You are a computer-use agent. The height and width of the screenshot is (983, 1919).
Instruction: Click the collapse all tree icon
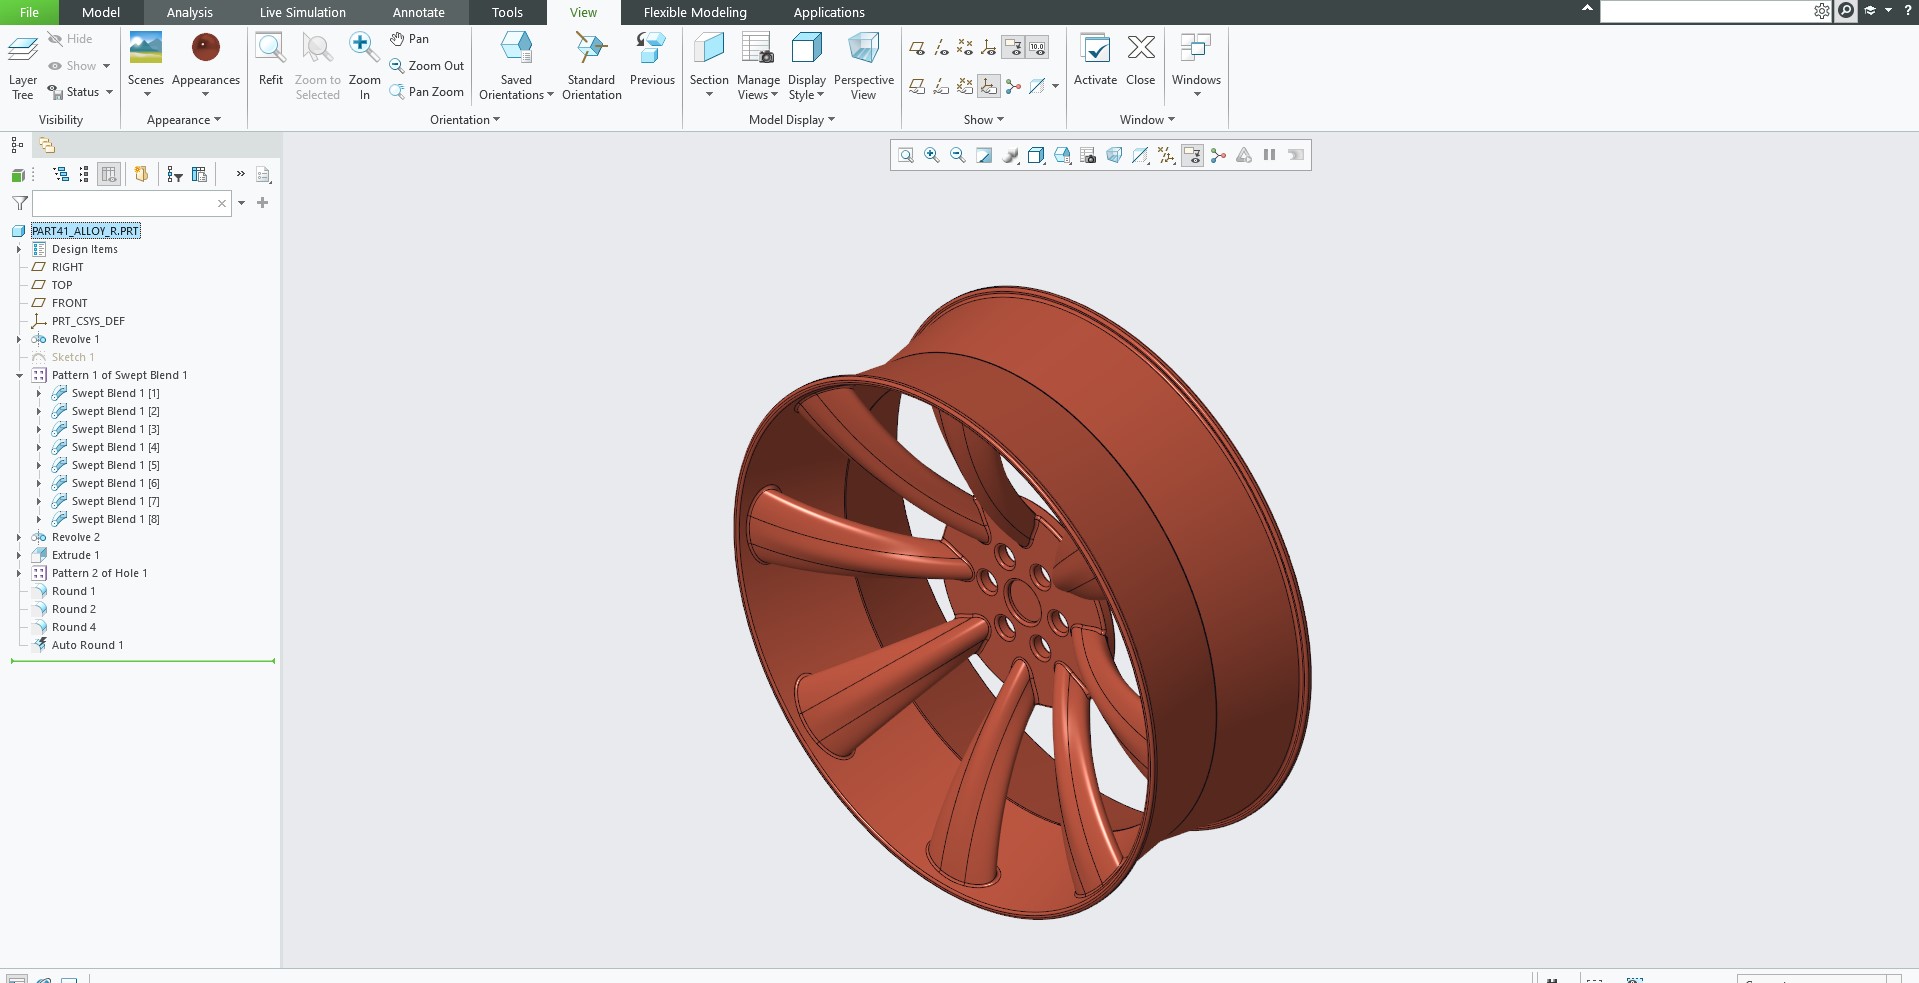pyautogui.click(x=84, y=174)
